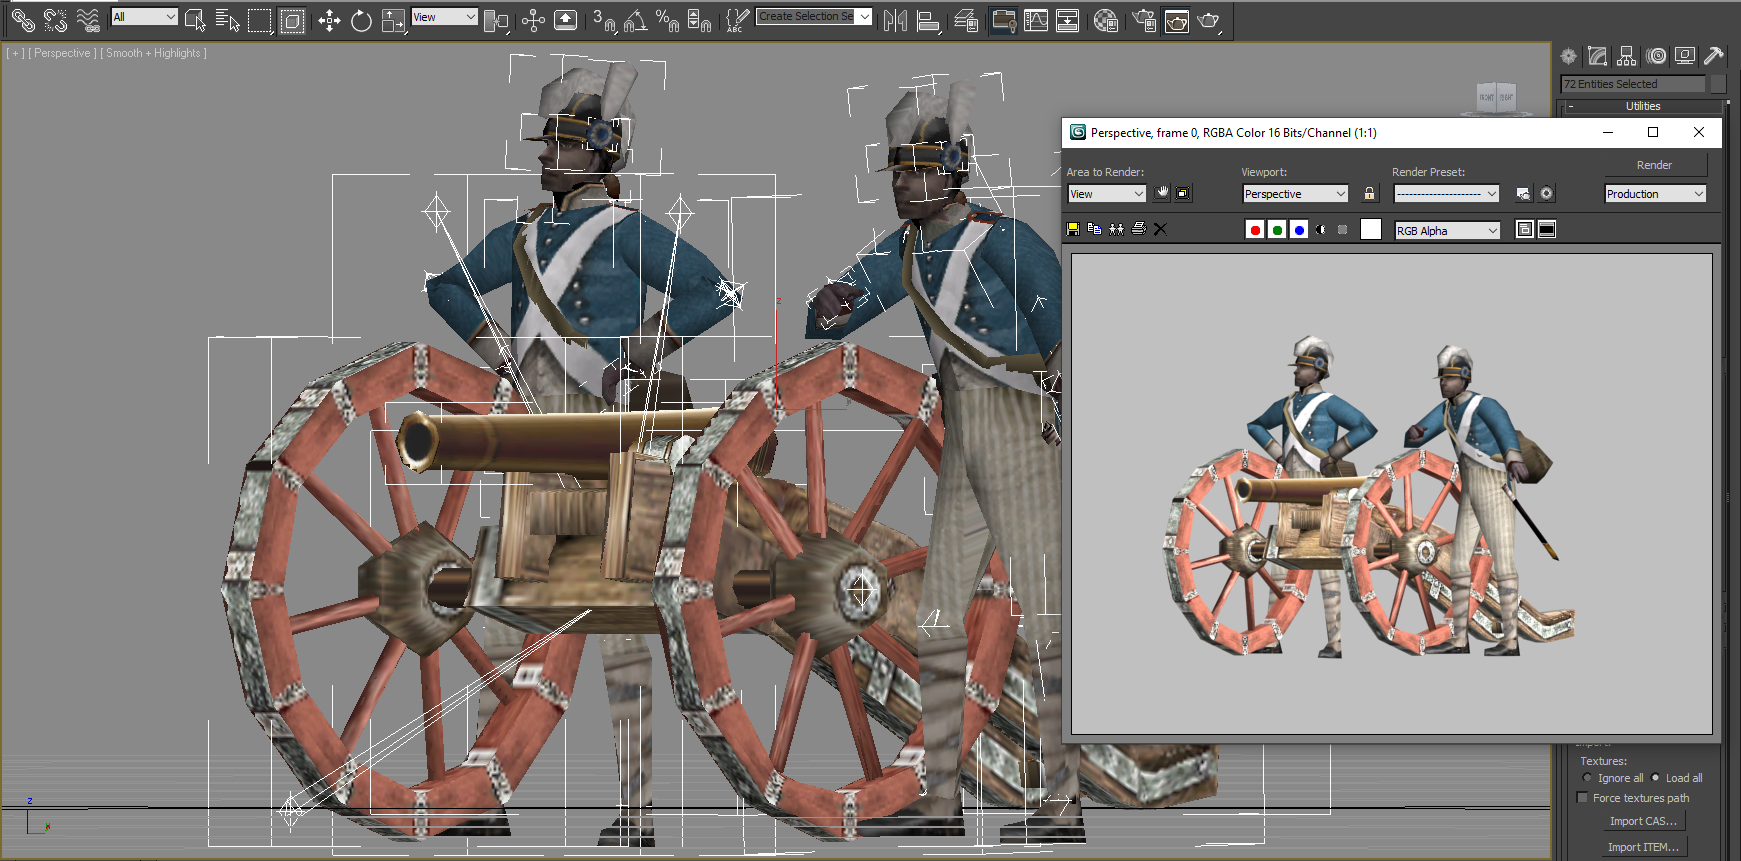
Task: Toggle the blue channel display
Action: [1299, 230]
